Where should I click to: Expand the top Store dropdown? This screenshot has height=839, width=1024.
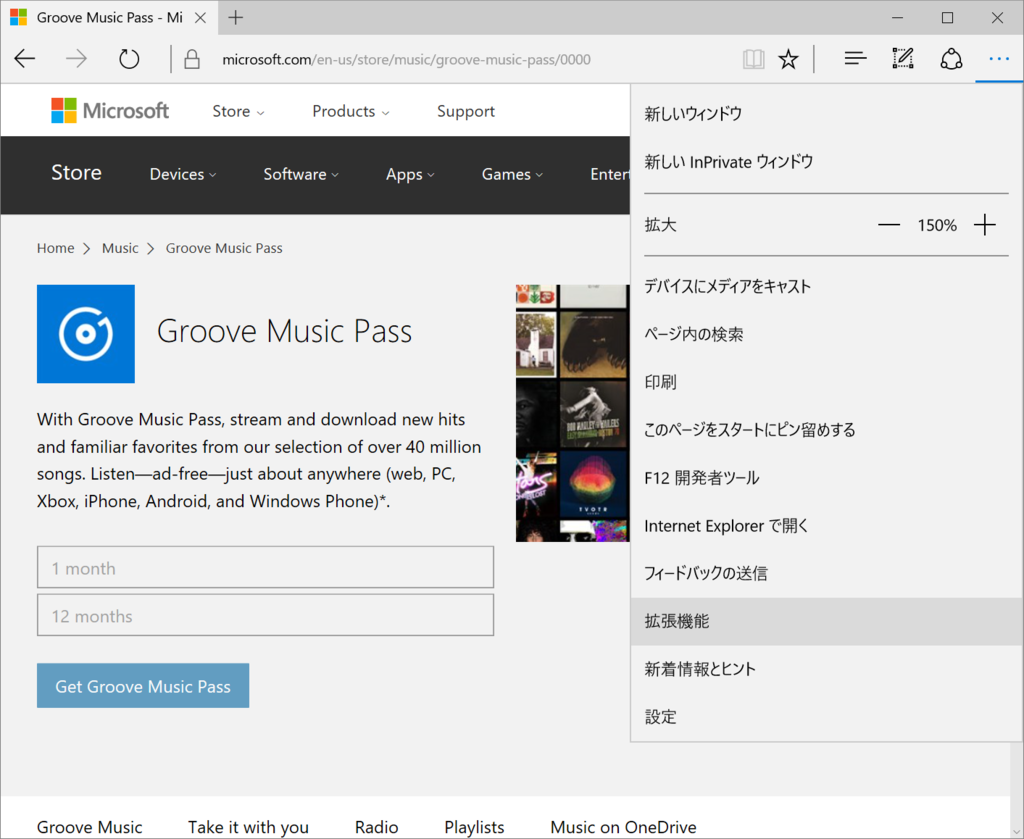coord(238,112)
